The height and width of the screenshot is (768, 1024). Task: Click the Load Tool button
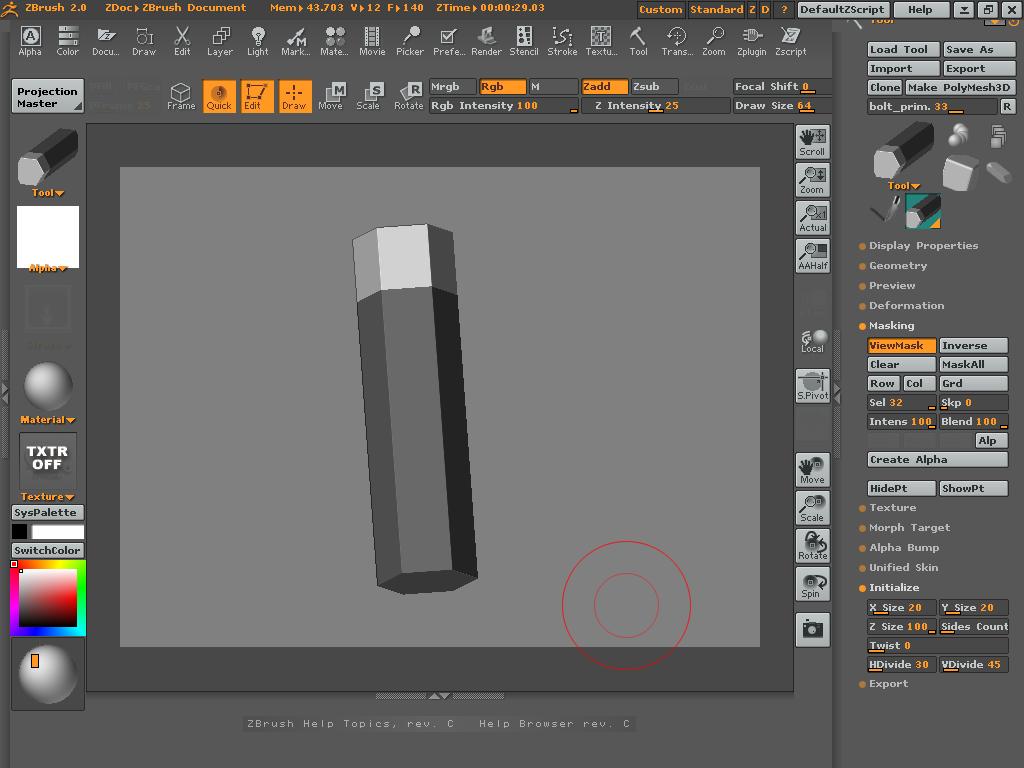tap(903, 50)
